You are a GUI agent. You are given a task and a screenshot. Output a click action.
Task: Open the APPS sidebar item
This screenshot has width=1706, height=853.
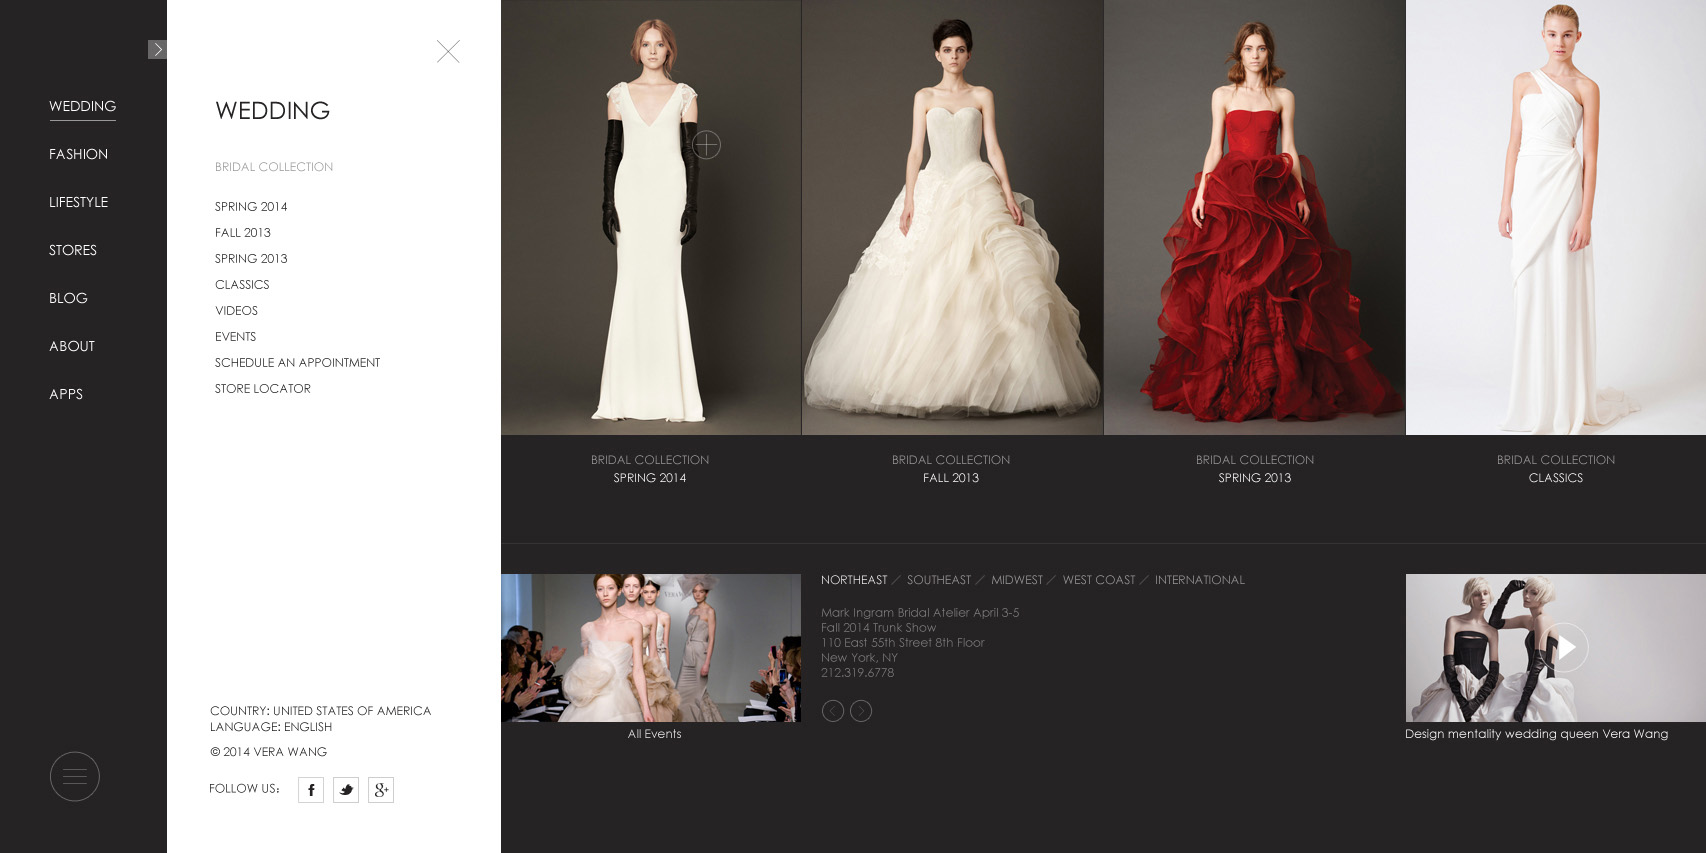click(66, 394)
